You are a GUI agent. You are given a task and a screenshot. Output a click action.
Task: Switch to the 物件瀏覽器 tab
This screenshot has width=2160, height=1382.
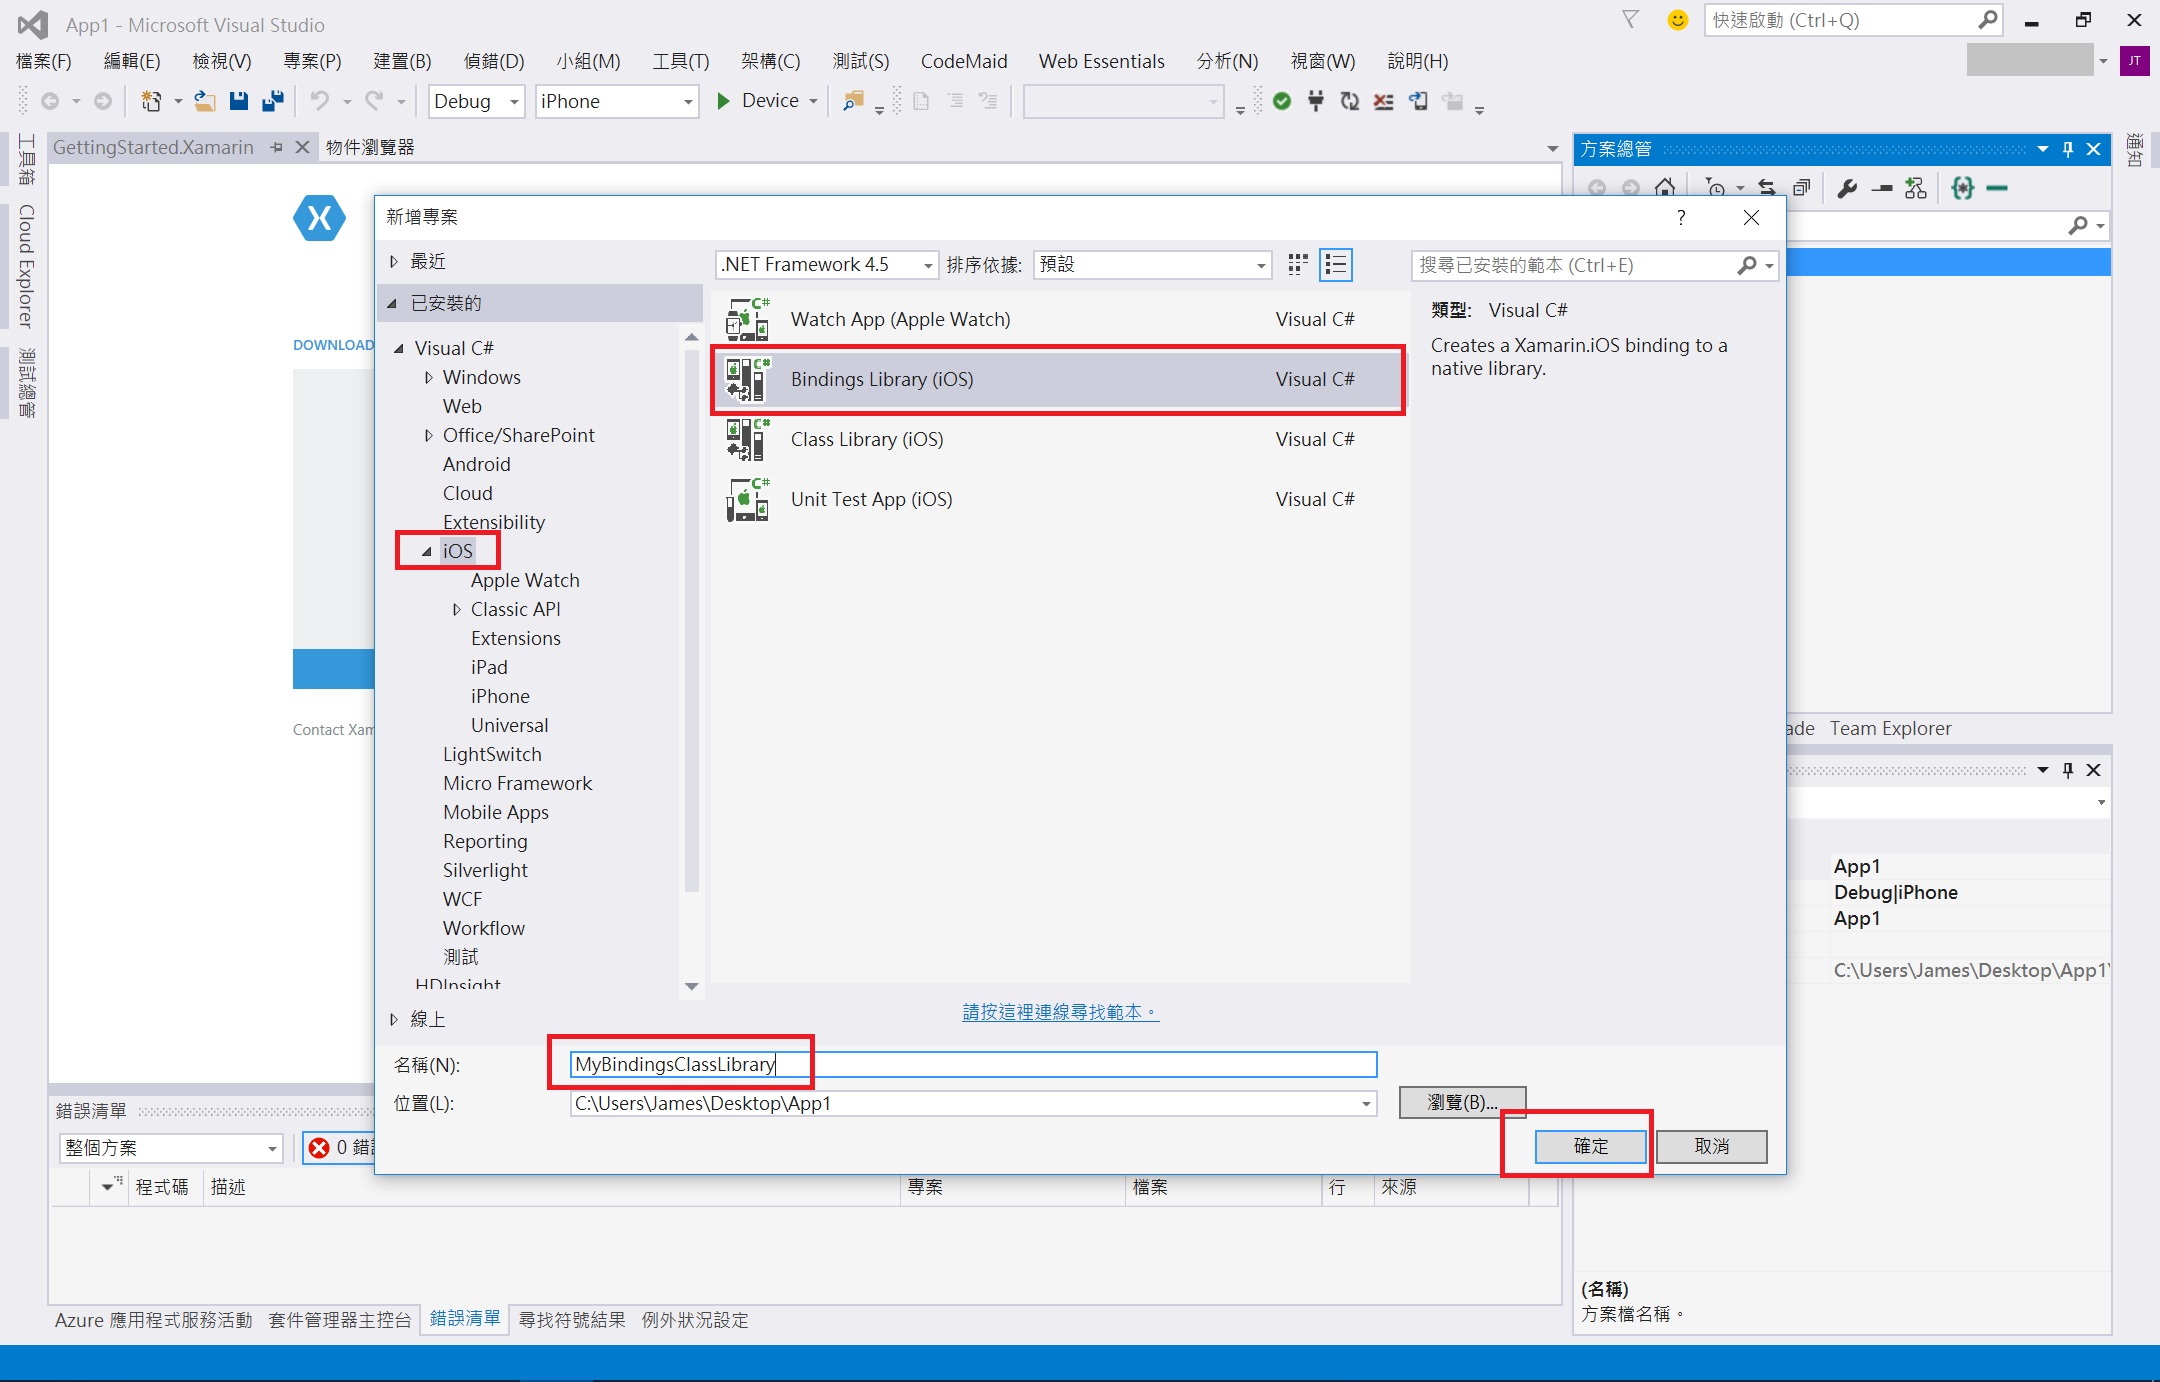[370, 147]
